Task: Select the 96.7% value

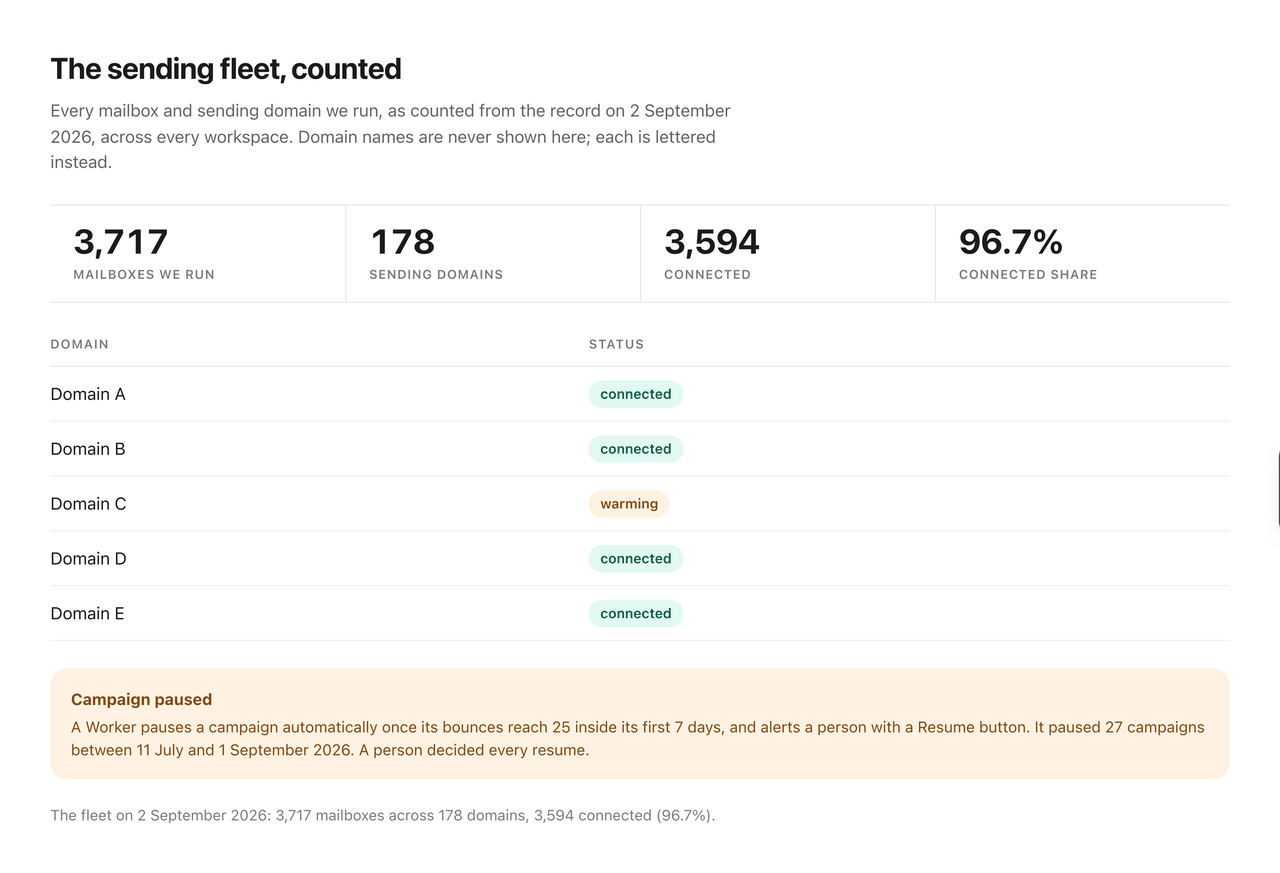Action: [1010, 242]
